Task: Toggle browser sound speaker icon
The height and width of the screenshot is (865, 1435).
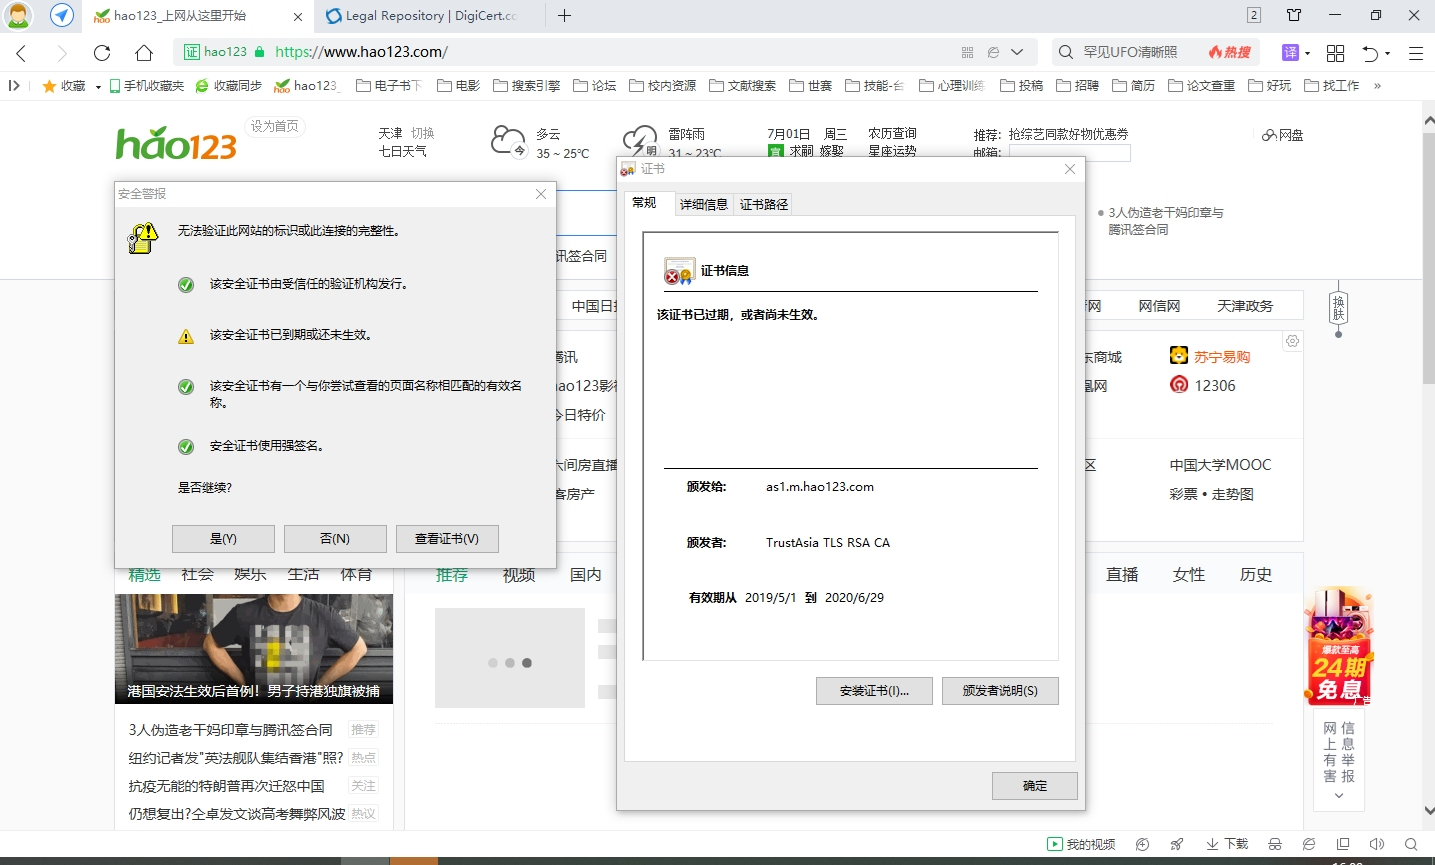Action: pyautogui.click(x=1377, y=844)
